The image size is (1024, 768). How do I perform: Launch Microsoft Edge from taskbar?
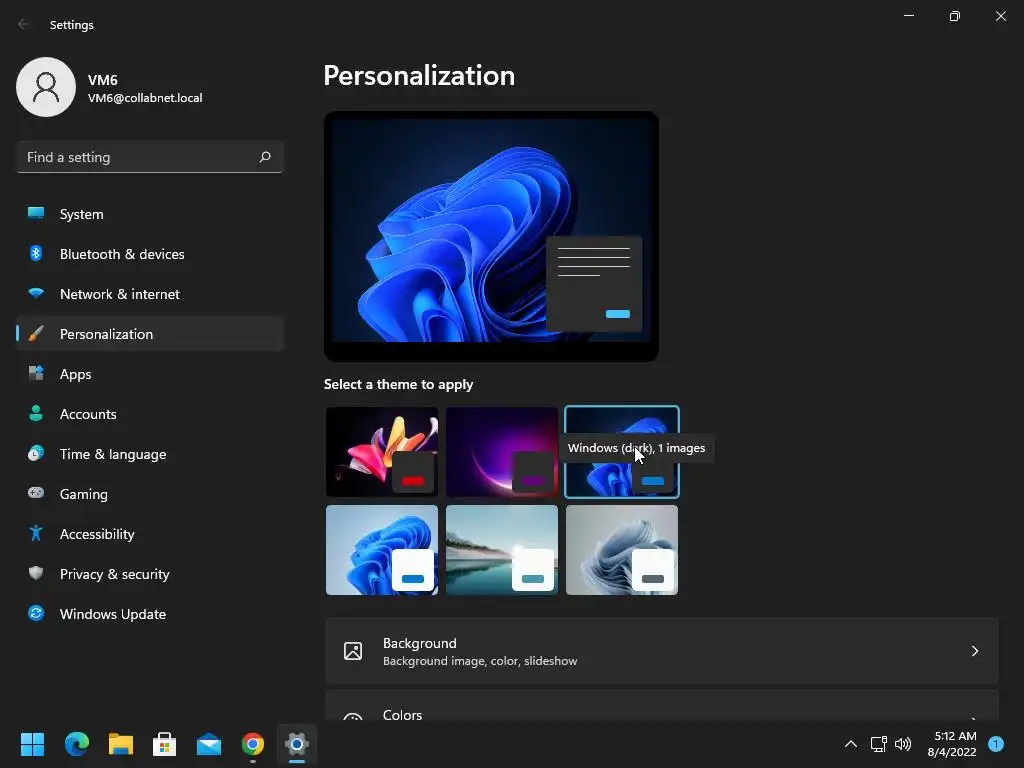76,744
